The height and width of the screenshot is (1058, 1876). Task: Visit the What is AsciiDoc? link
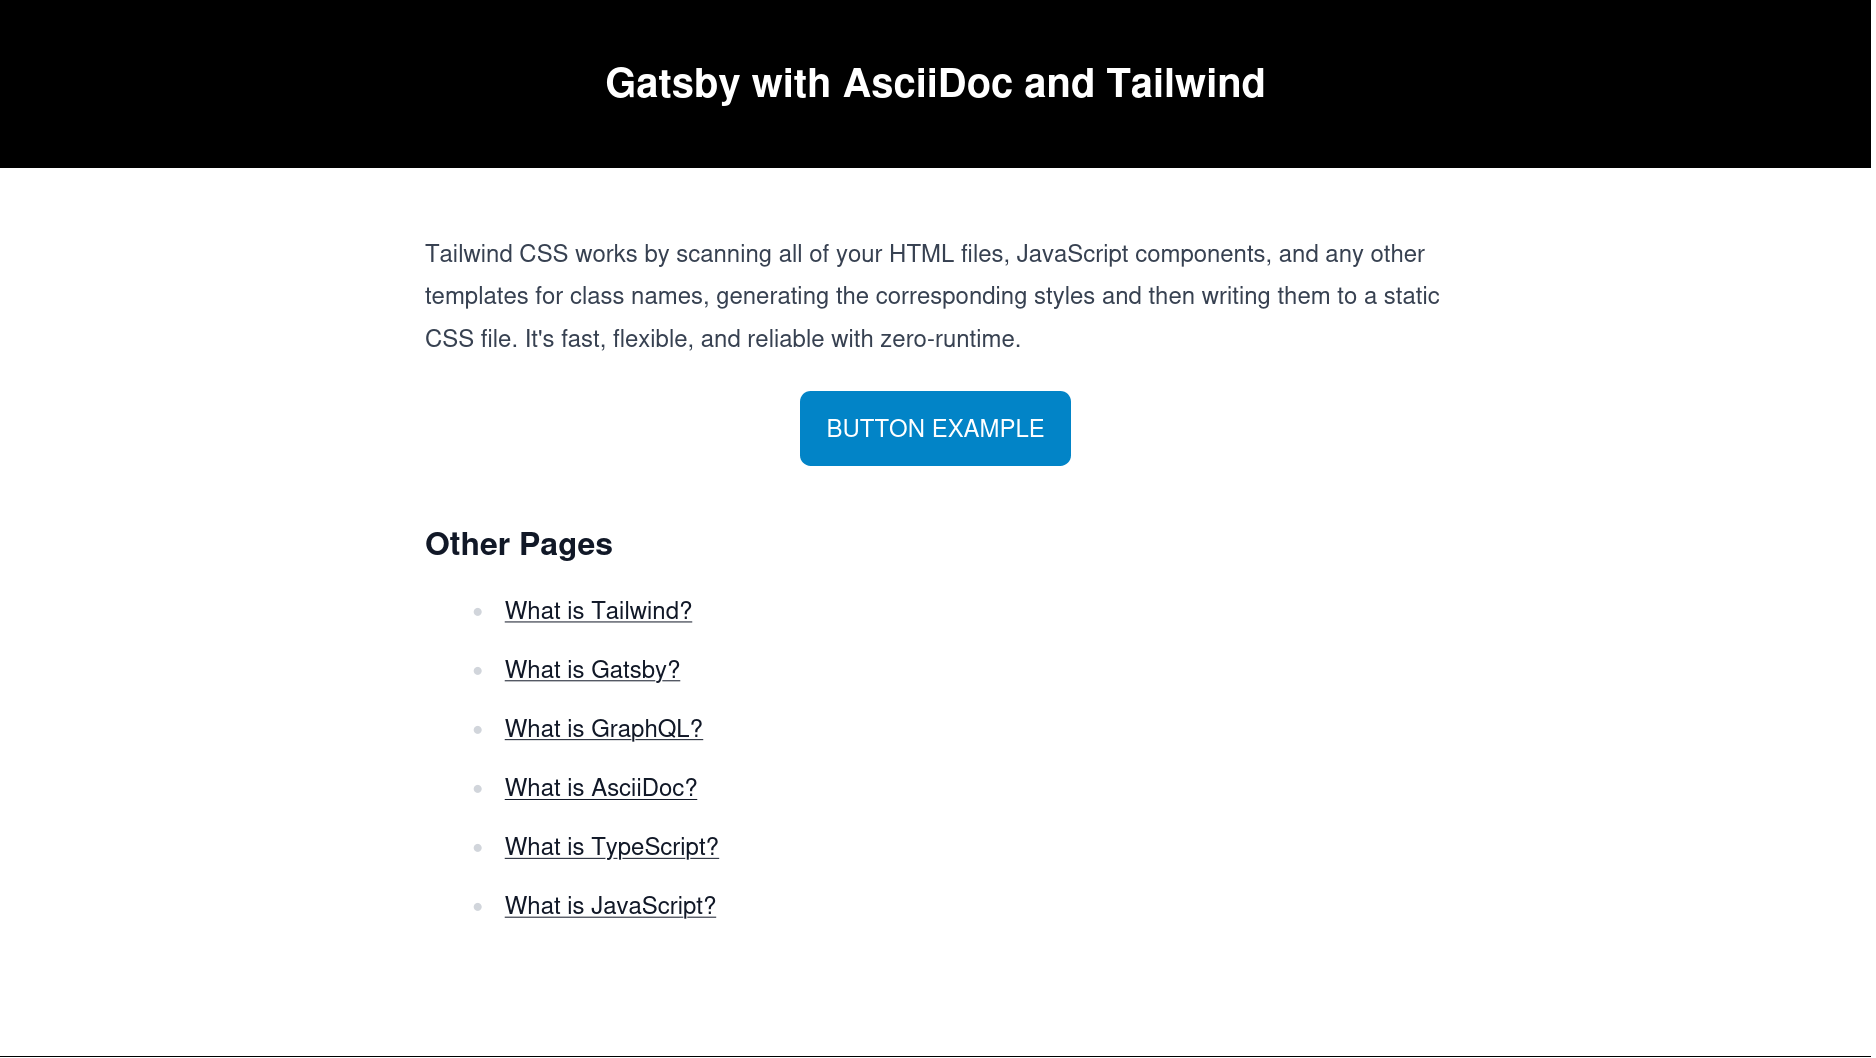(600, 788)
